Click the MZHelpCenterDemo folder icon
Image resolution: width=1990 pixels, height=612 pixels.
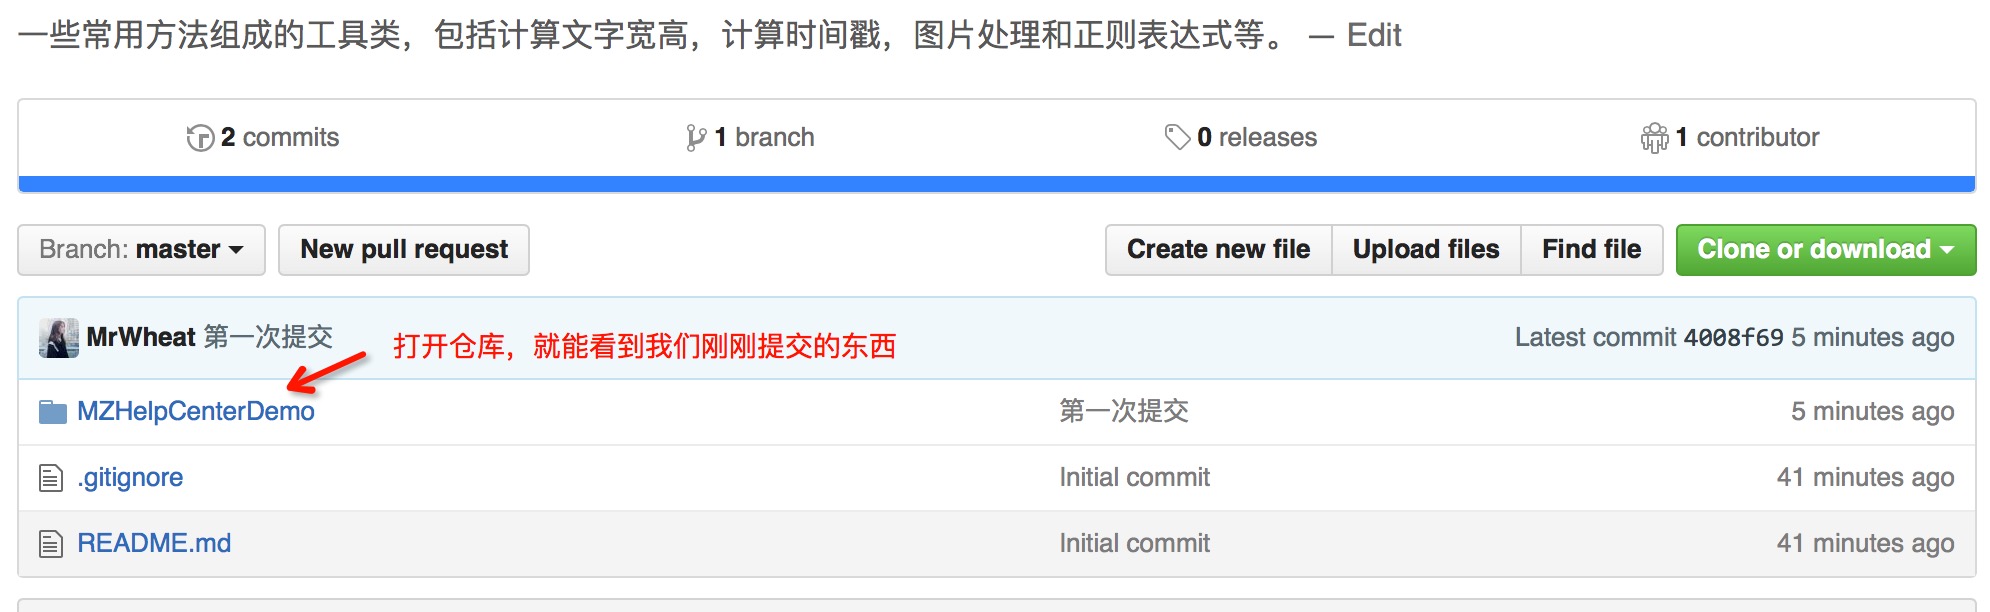[52, 412]
